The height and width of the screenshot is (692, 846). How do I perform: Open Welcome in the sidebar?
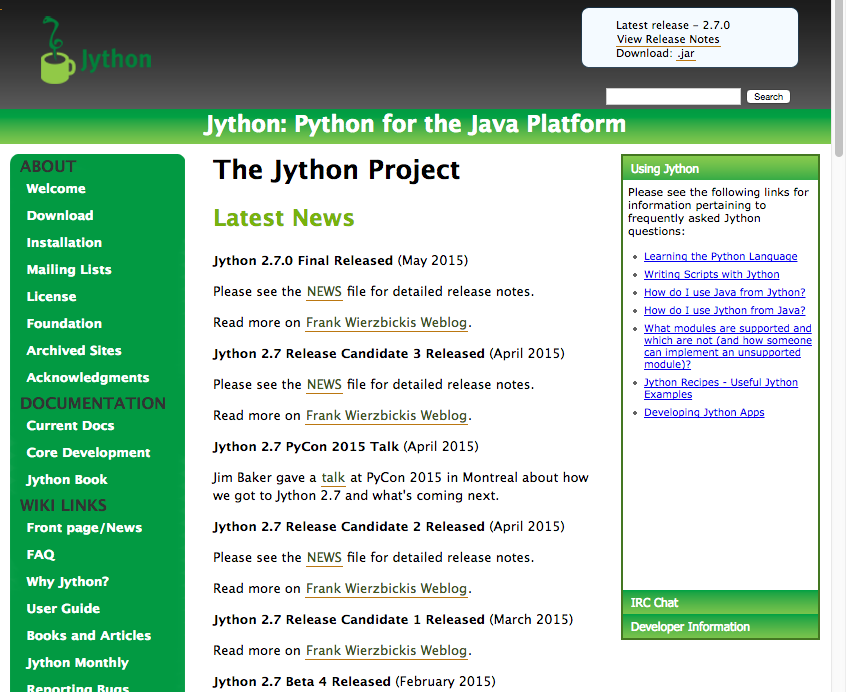point(56,189)
